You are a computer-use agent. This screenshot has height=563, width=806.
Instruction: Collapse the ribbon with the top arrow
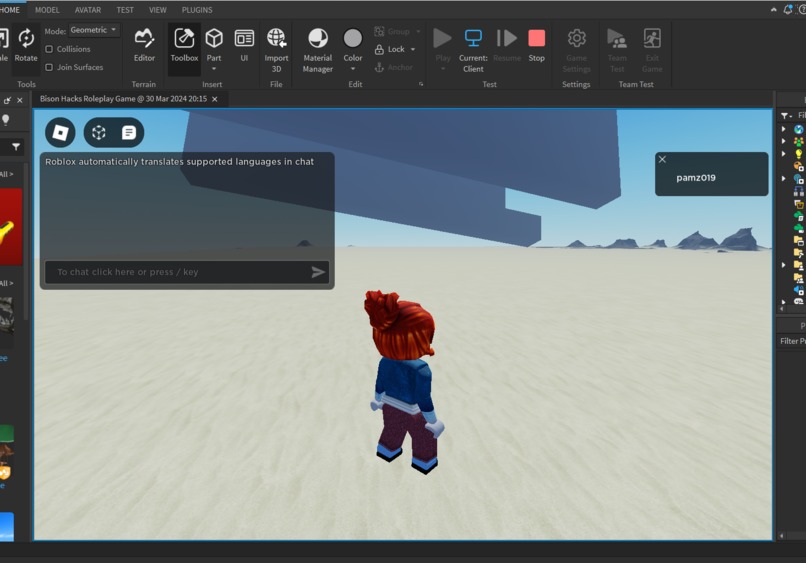click(x=774, y=10)
